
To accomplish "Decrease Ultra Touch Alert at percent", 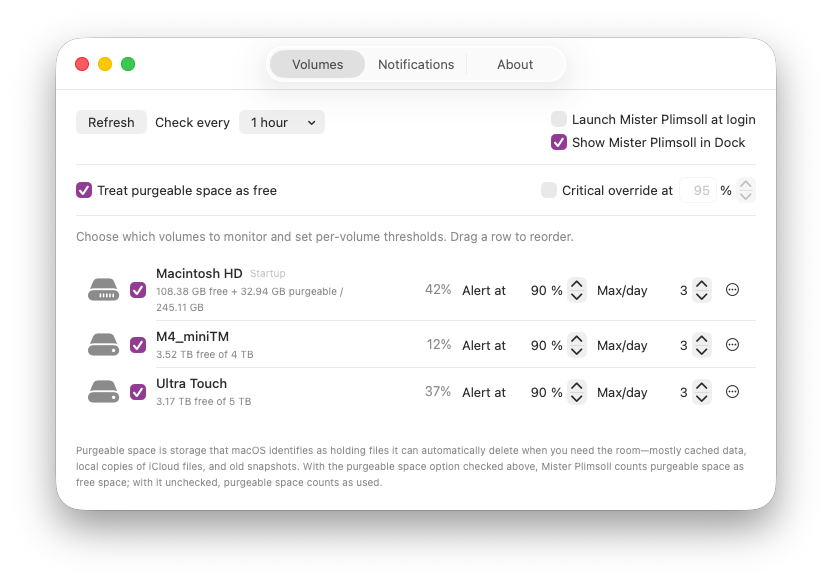I will (x=577, y=398).
